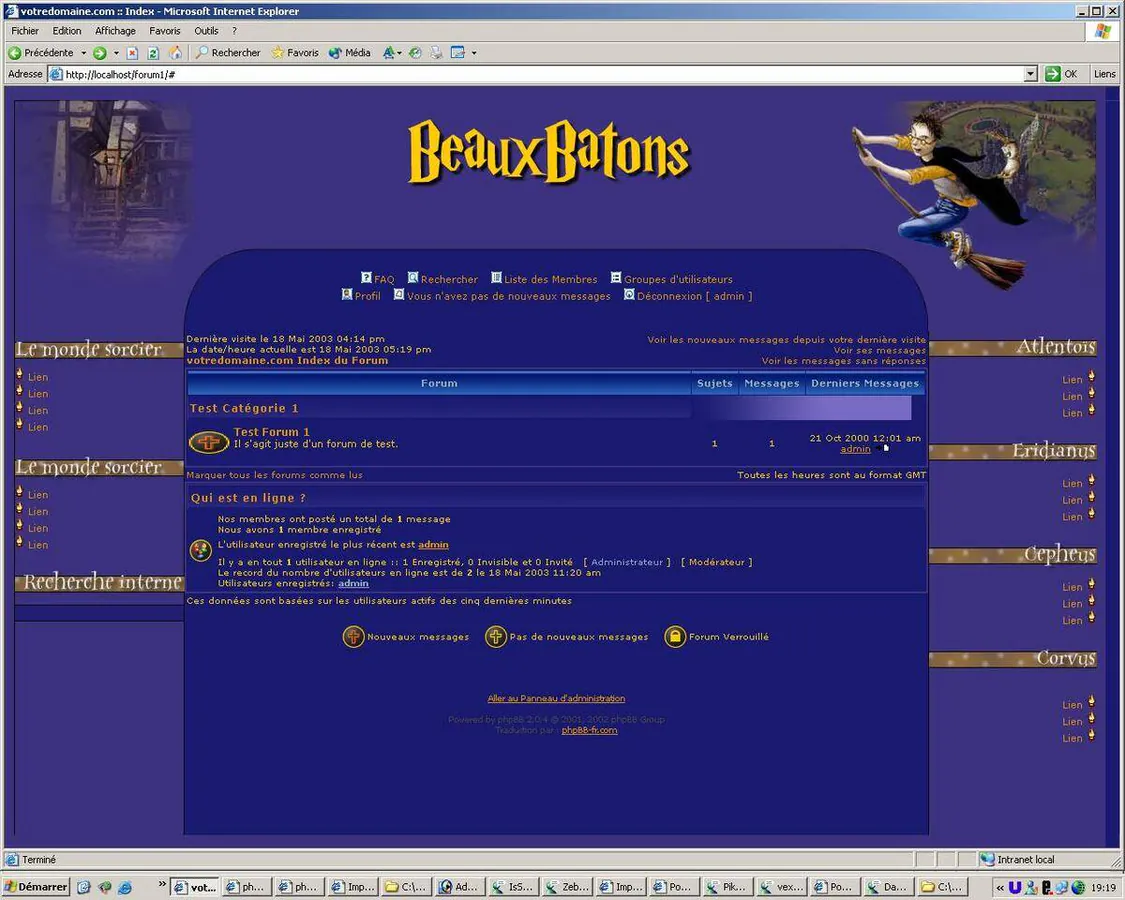This screenshot has width=1125, height=900.
Task: Click the Refresh page icon
Action: [x=153, y=52]
